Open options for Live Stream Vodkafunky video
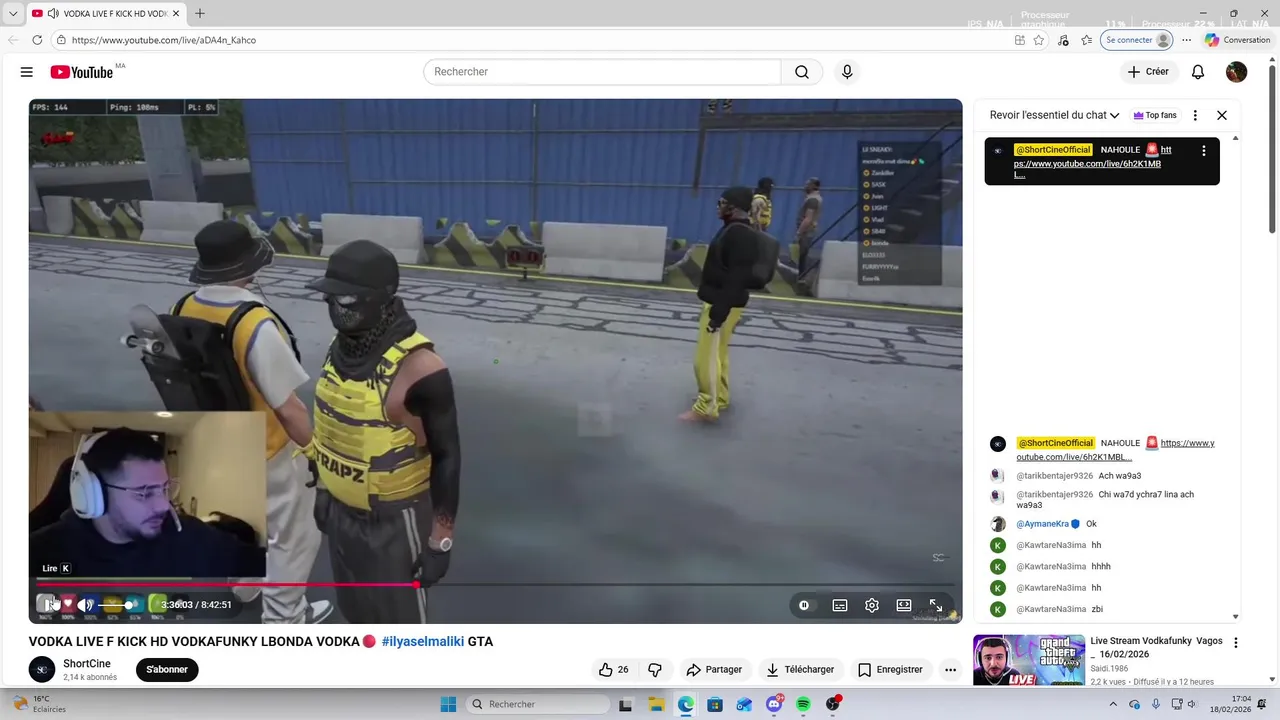Viewport: 1280px width, 720px height. point(1236,643)
